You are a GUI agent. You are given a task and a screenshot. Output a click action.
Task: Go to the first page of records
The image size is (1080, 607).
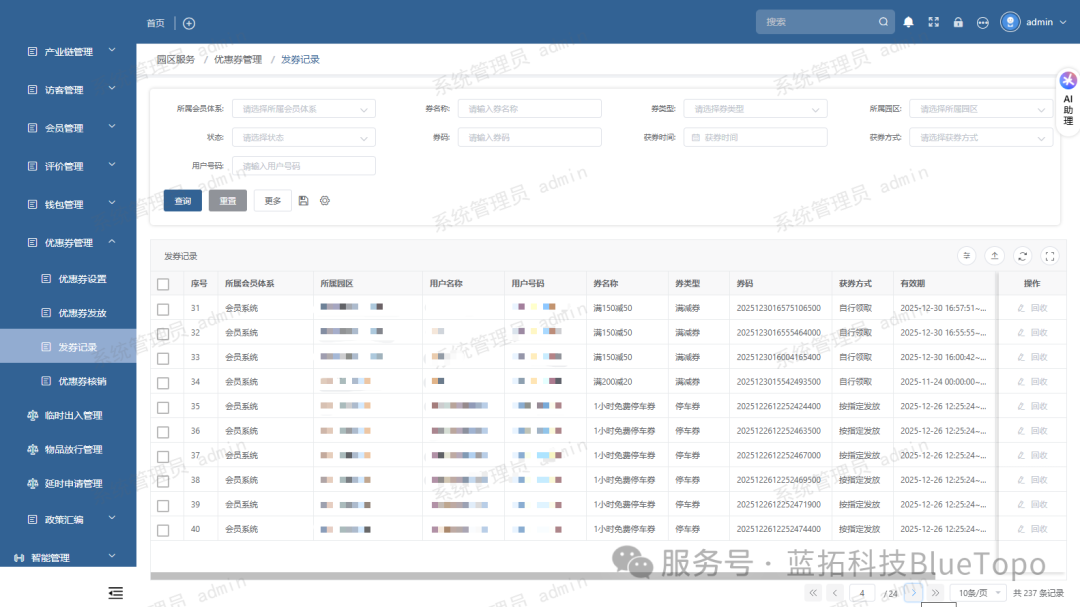[813, 593]
